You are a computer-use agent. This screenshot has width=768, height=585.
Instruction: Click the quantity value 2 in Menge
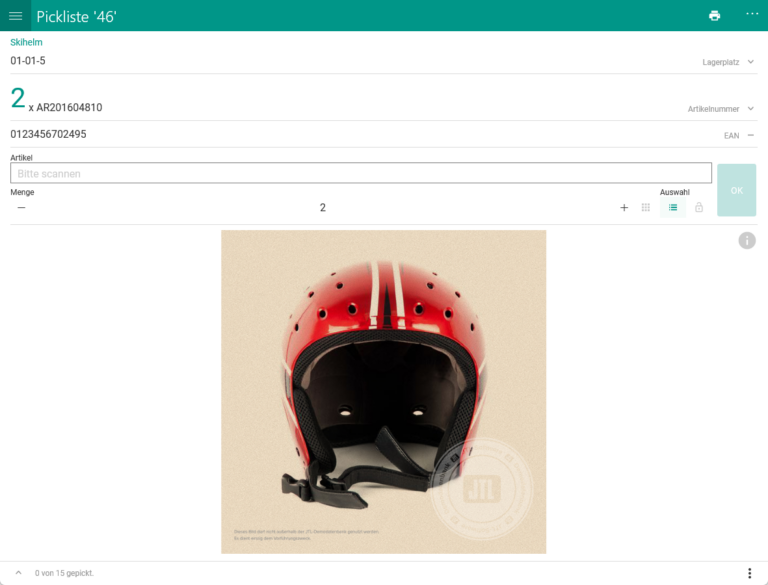(x=322, y=208)
